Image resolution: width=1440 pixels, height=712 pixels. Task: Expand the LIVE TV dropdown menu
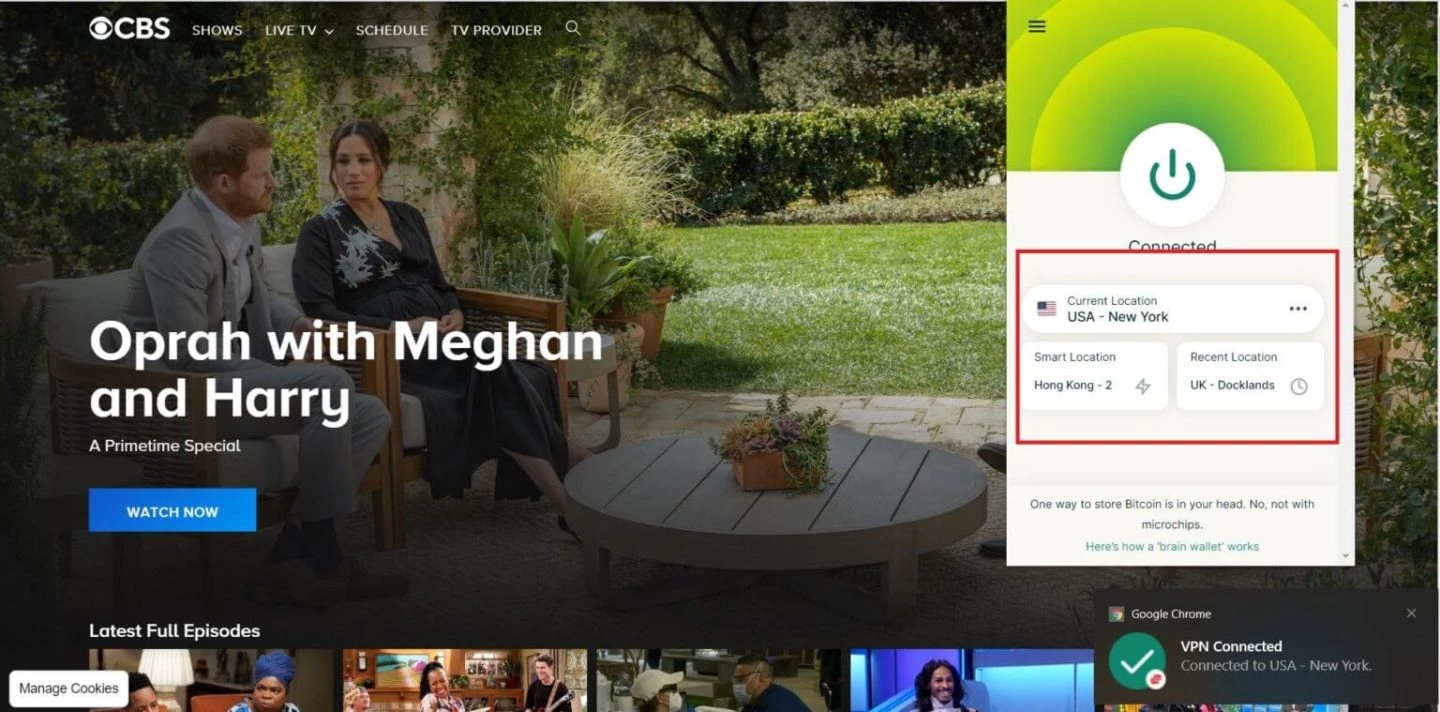pos(299,30)
